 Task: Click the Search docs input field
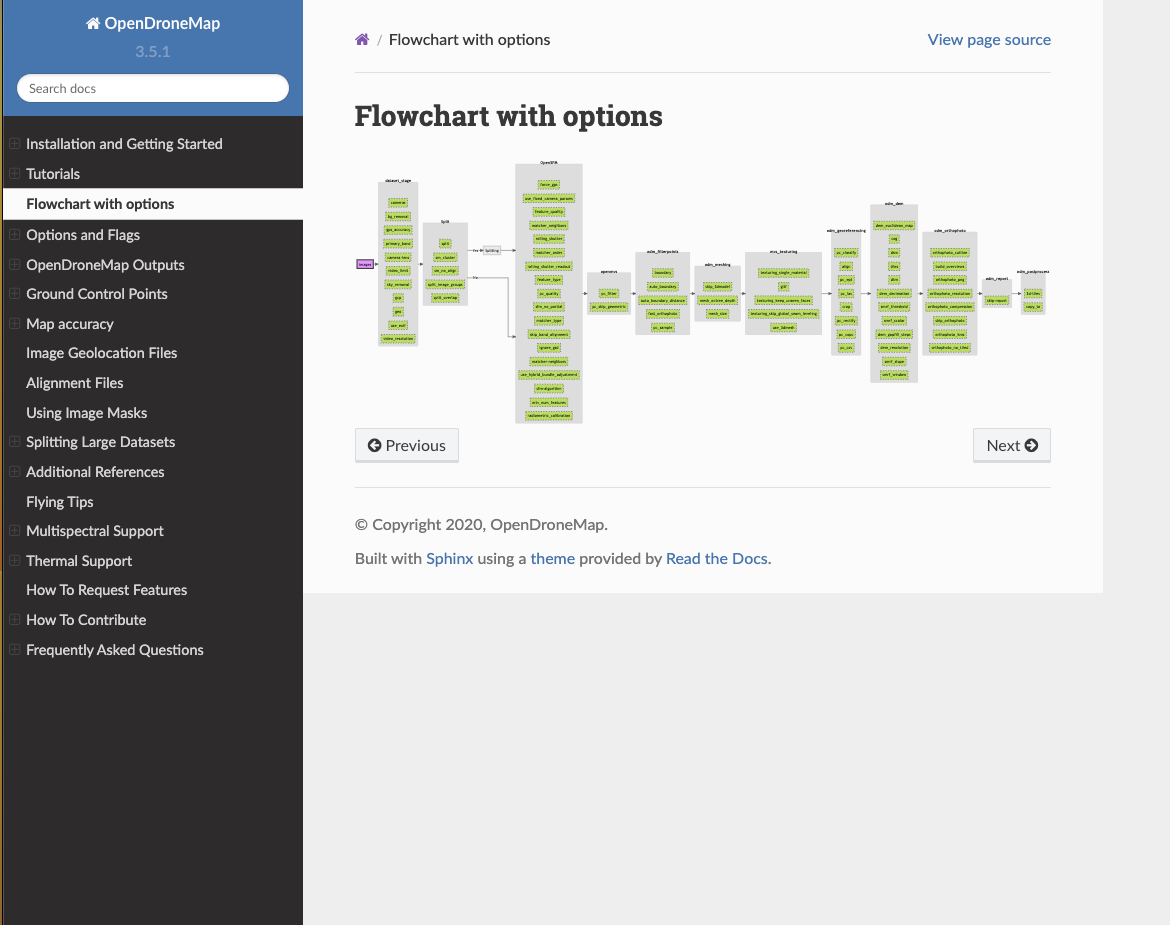[152, 89]
